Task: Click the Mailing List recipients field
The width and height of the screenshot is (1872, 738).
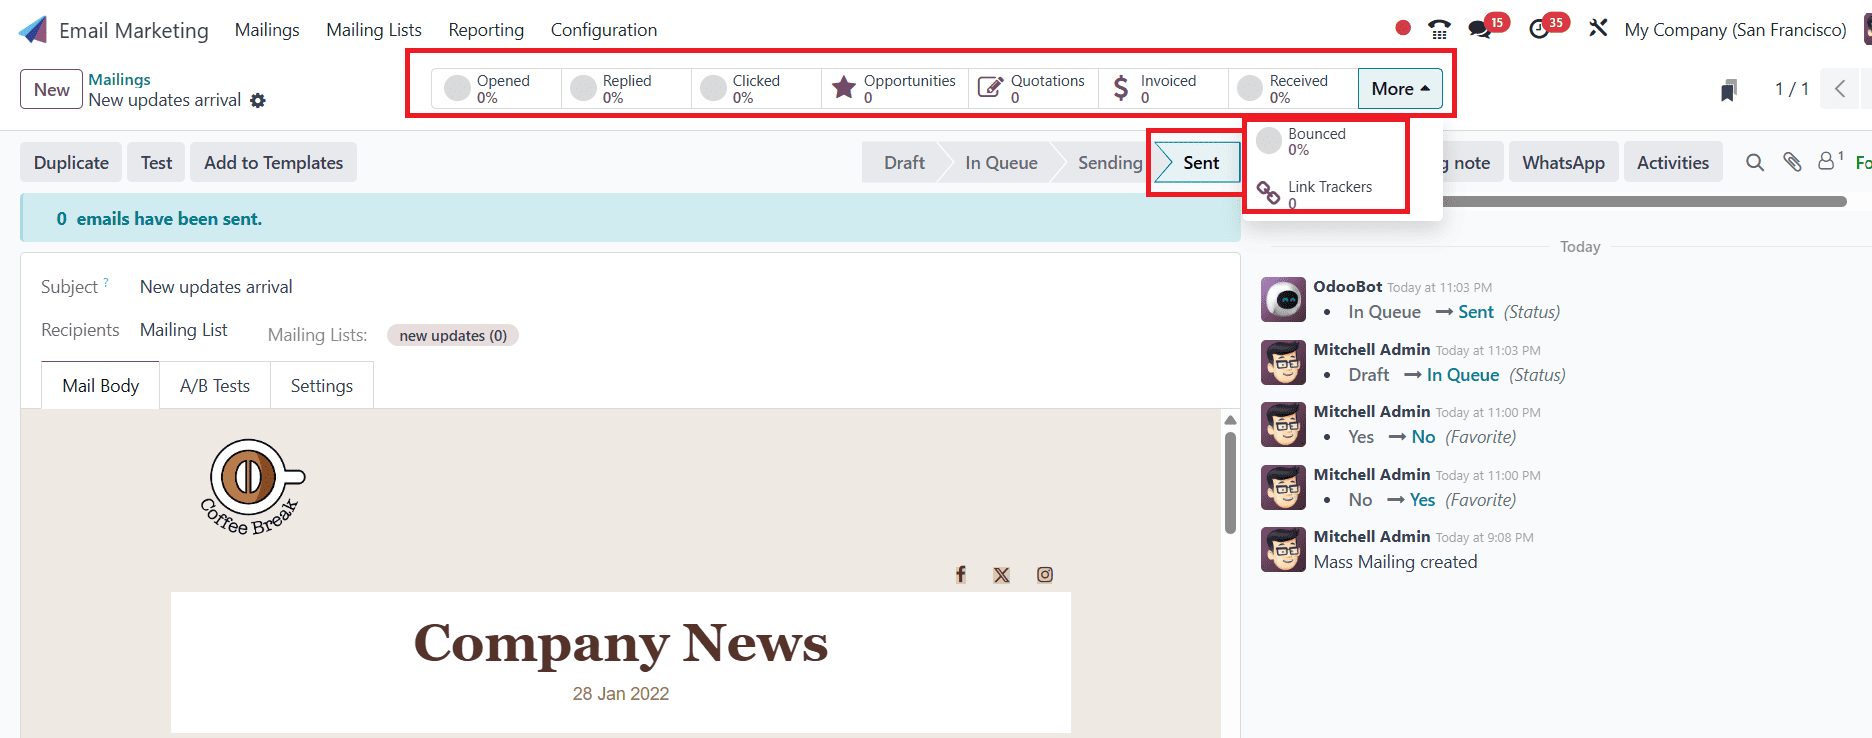Action: pyautogui.click(x=184, y=330)
